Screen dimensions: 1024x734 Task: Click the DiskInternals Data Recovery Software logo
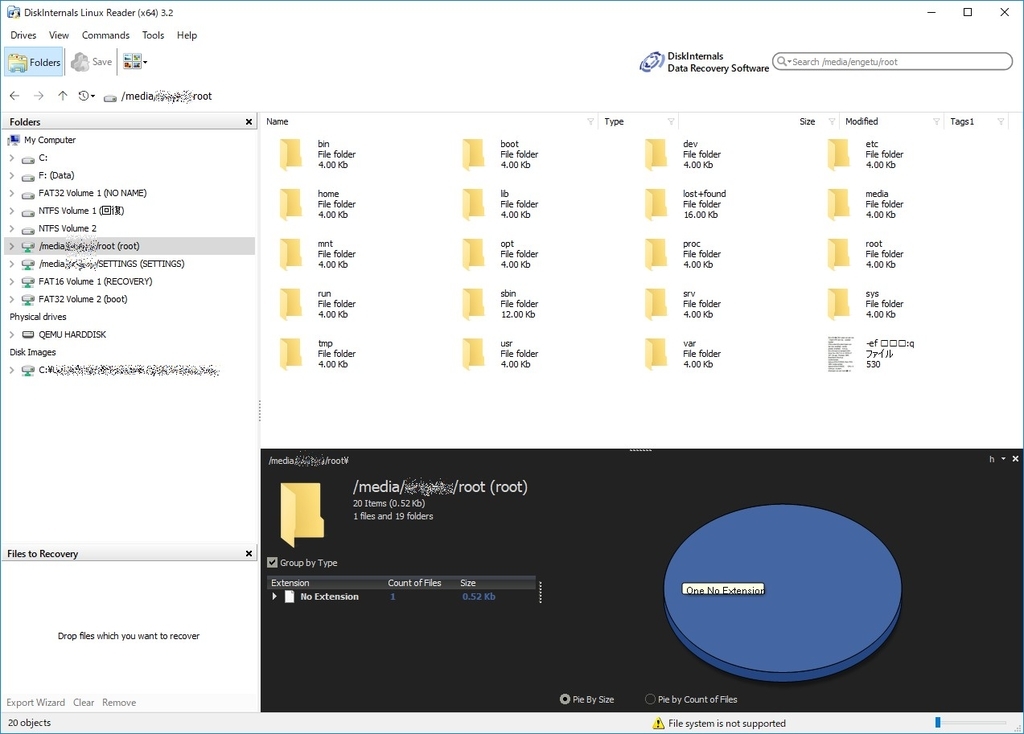[704, 62]
